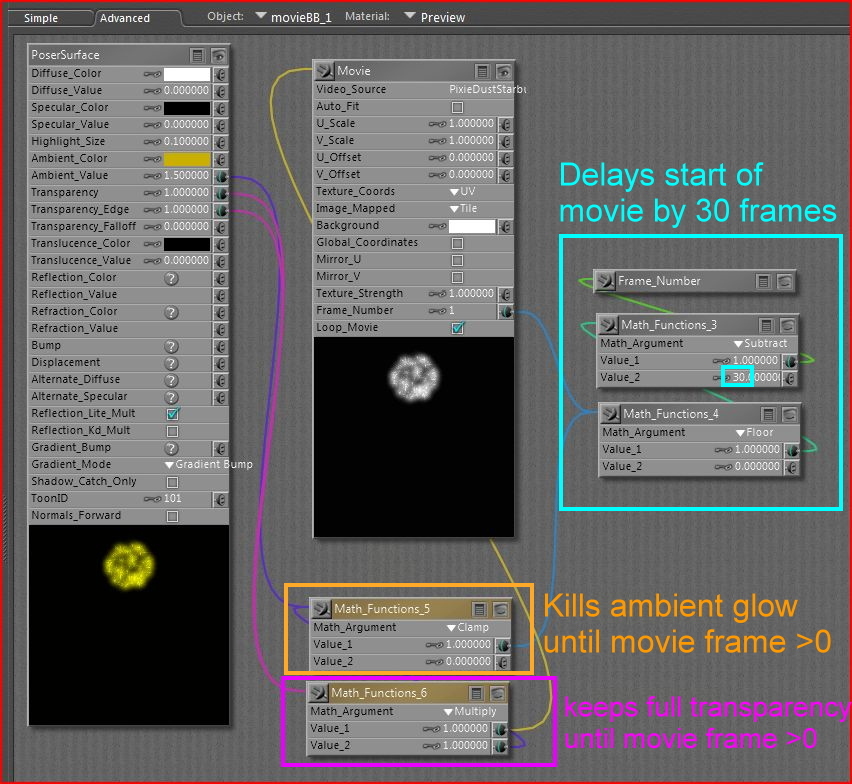Toggle Mirror_V checkbox
The image size is (852, 784).
[458, 277]
